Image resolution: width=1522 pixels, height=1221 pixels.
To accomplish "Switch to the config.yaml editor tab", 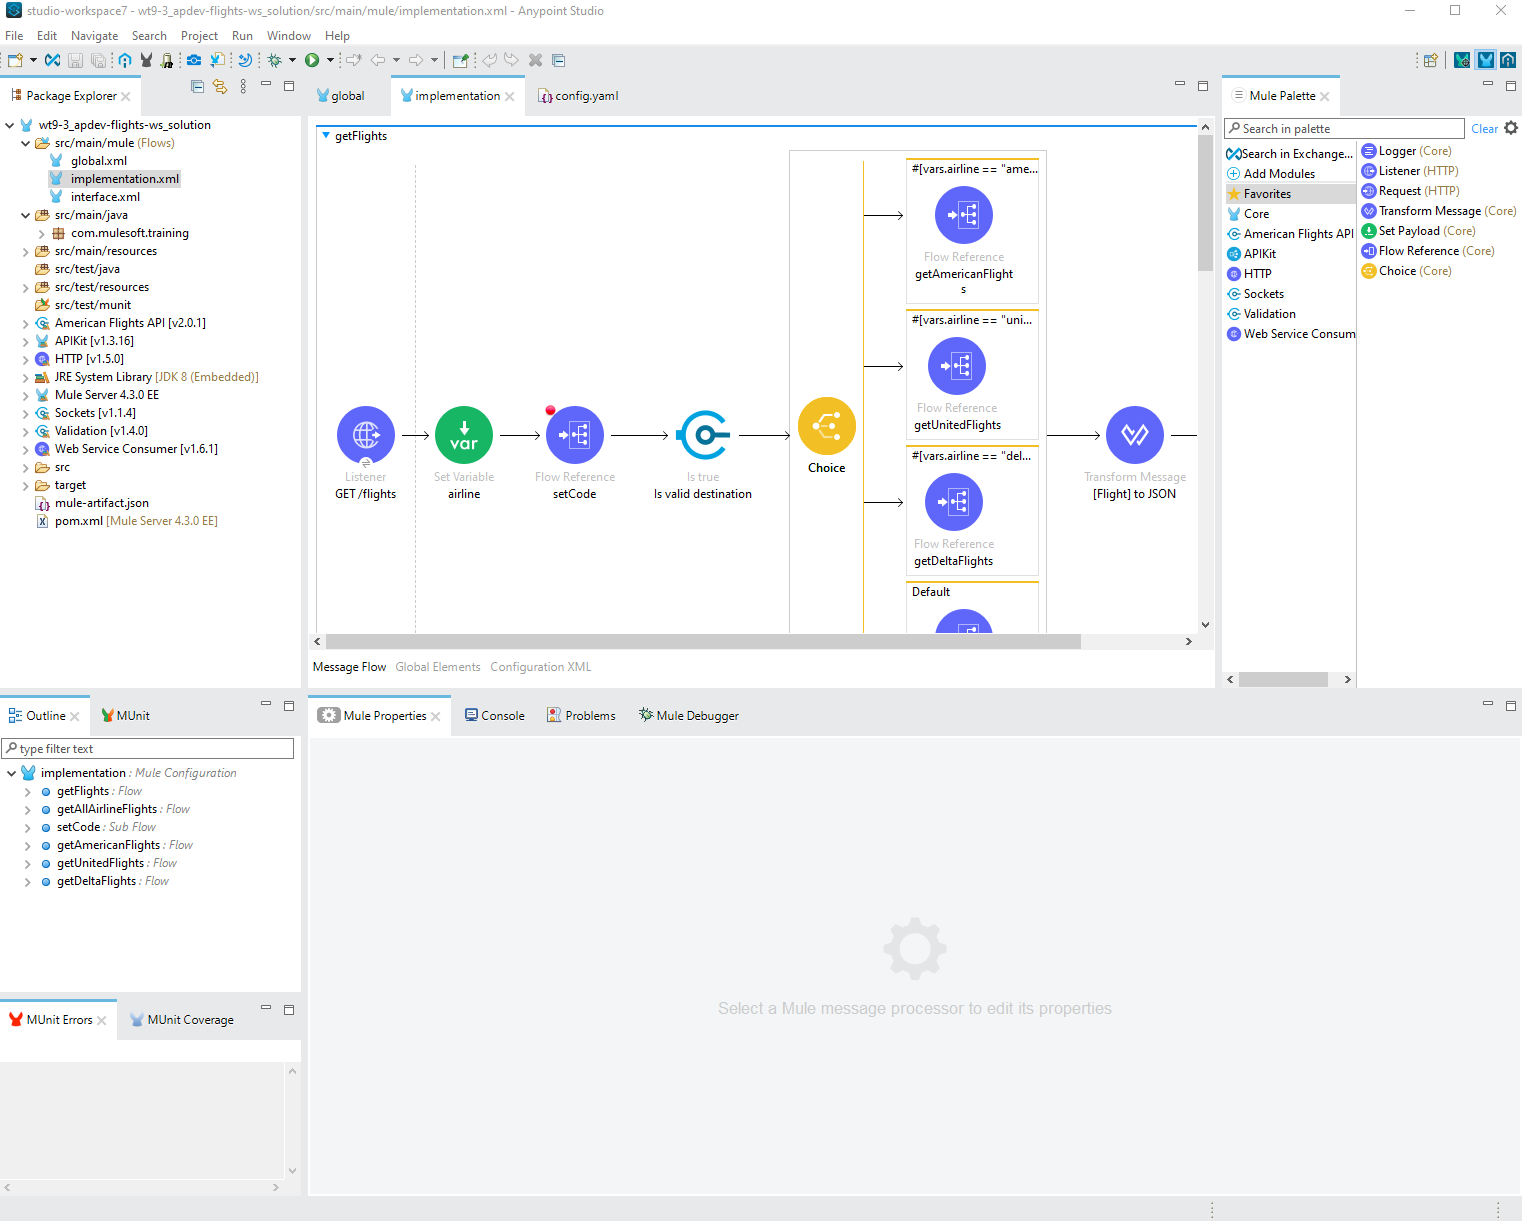I will coord(585,95).
